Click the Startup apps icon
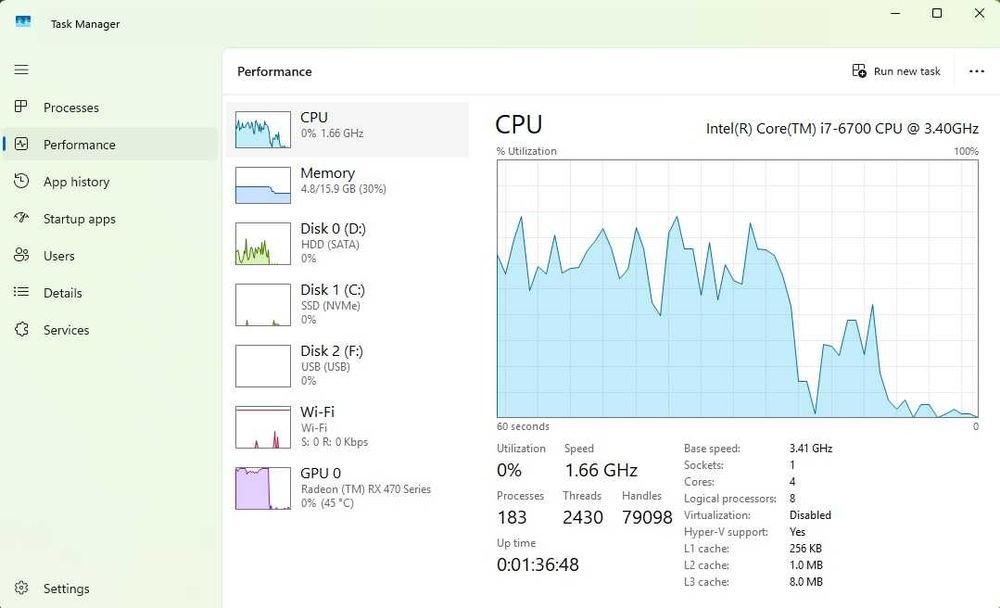This screenshot has height=608, width=1000. pyautogui.click(x=21, y=218)
